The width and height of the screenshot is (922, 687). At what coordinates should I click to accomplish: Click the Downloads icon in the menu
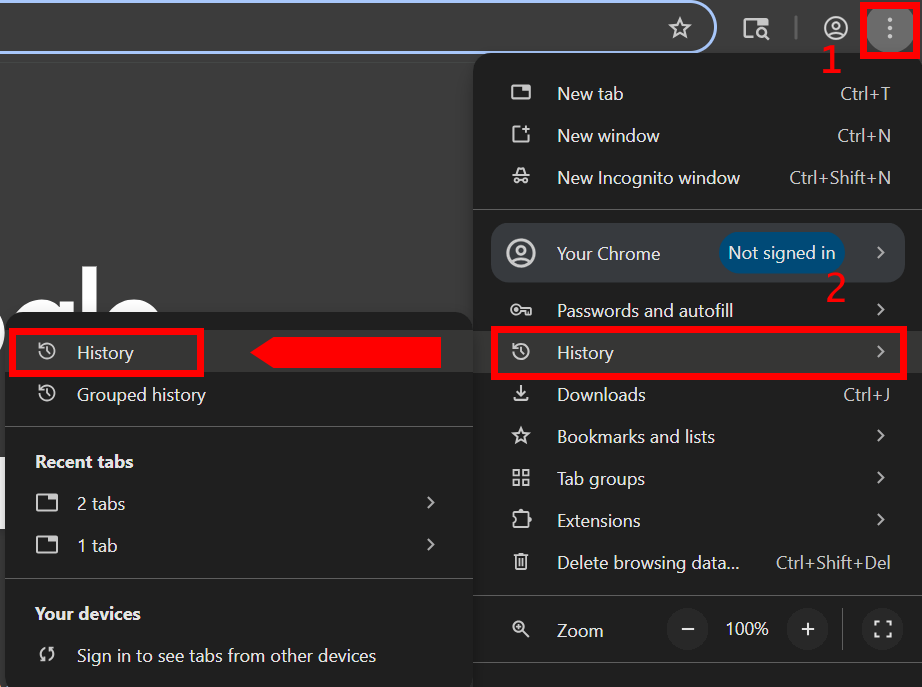521,394
